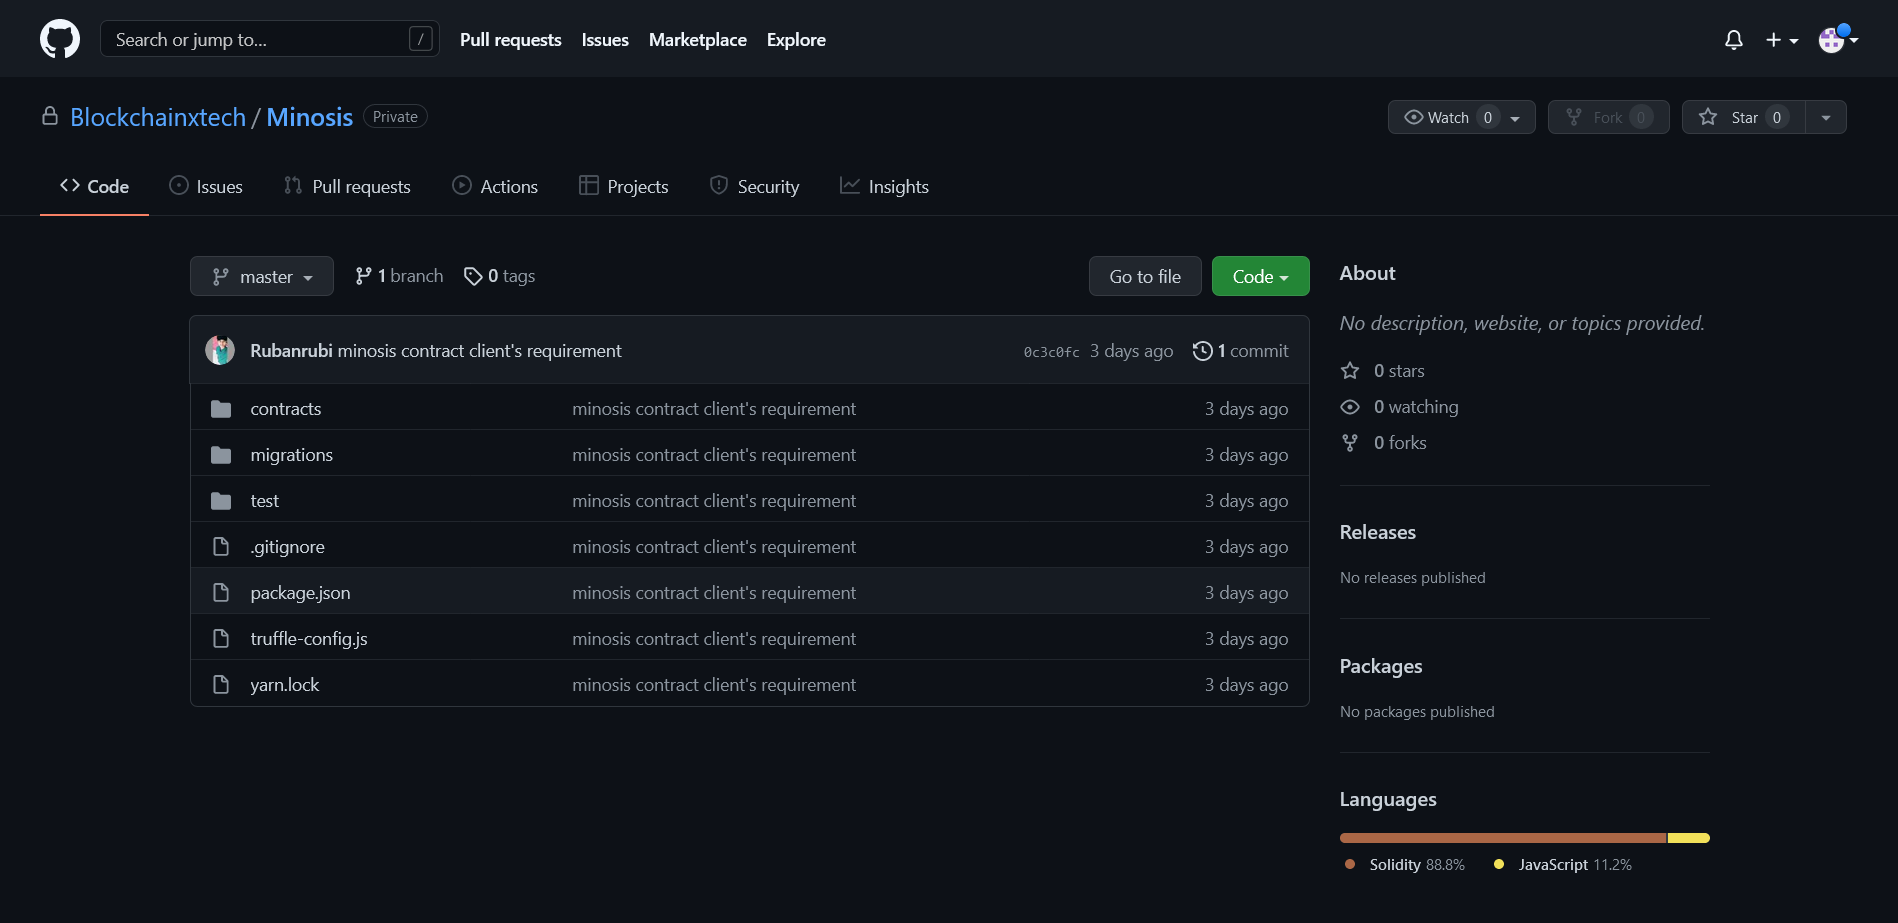This screenshot has width=1898, height=923.
Task: Go to GitHub home via Octocat logo
Action: (60, 39)
